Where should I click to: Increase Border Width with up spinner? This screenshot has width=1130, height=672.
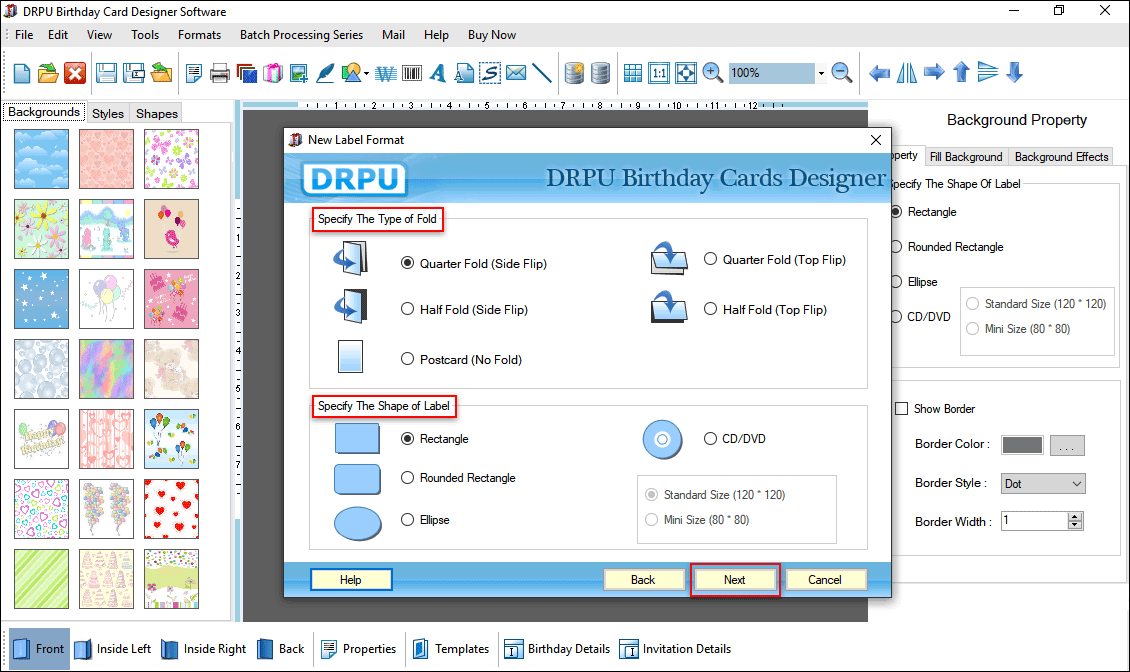point(1075,516)
